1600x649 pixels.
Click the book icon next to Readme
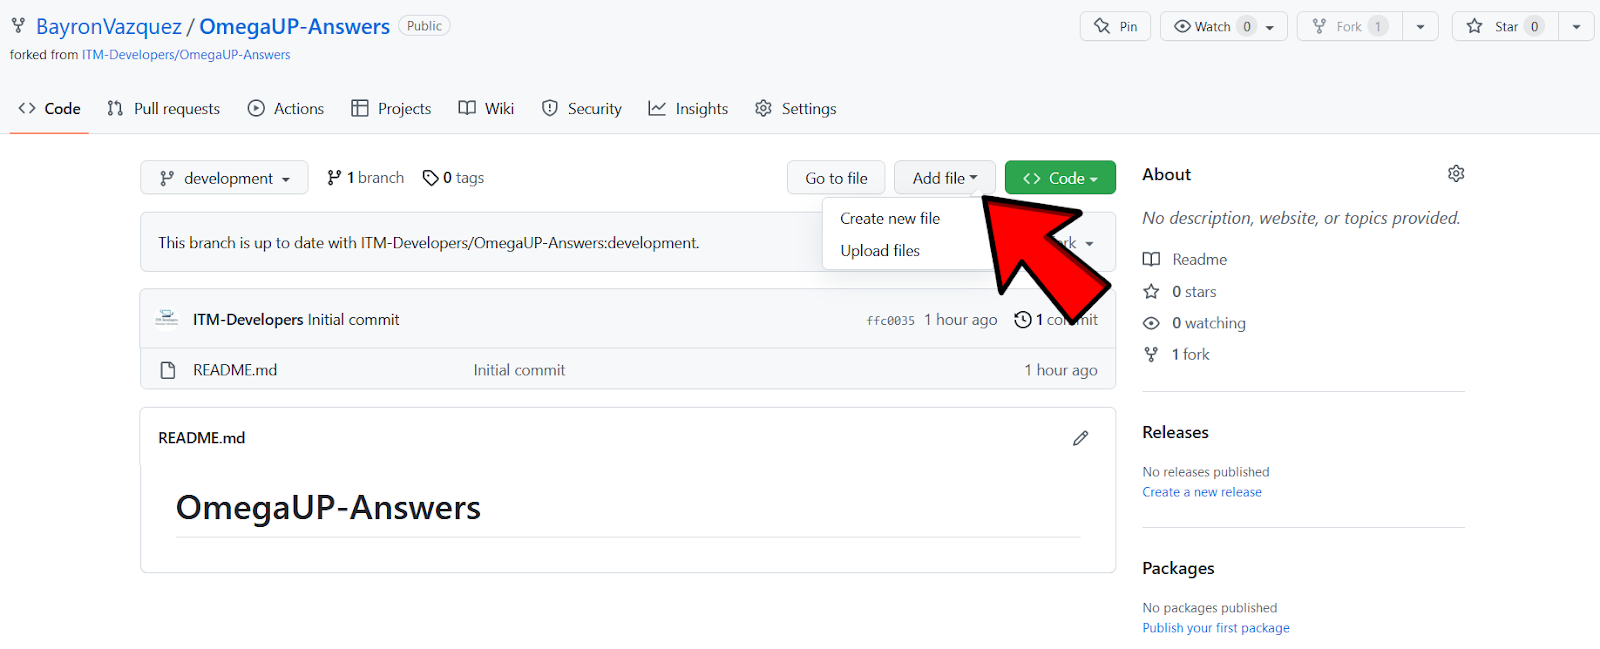1152,259
